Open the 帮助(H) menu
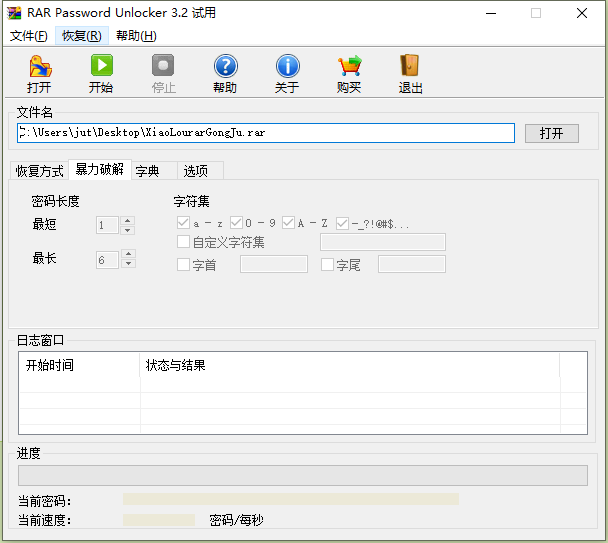 point(136,36)
